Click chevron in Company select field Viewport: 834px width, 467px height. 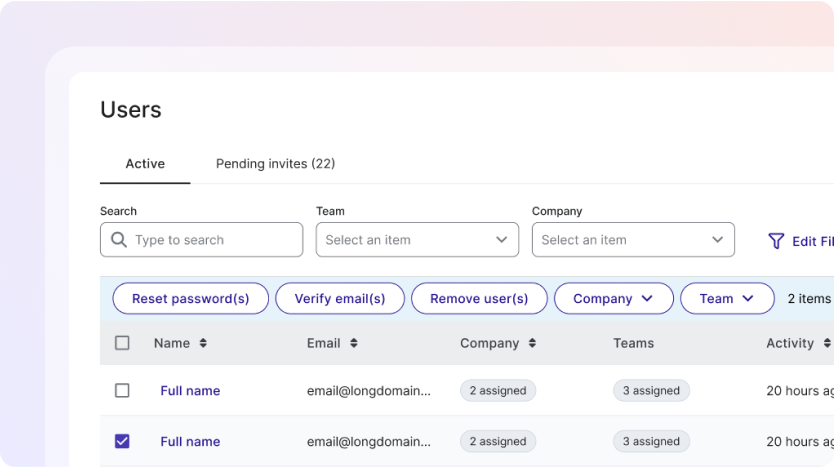[x=718, y=240]
